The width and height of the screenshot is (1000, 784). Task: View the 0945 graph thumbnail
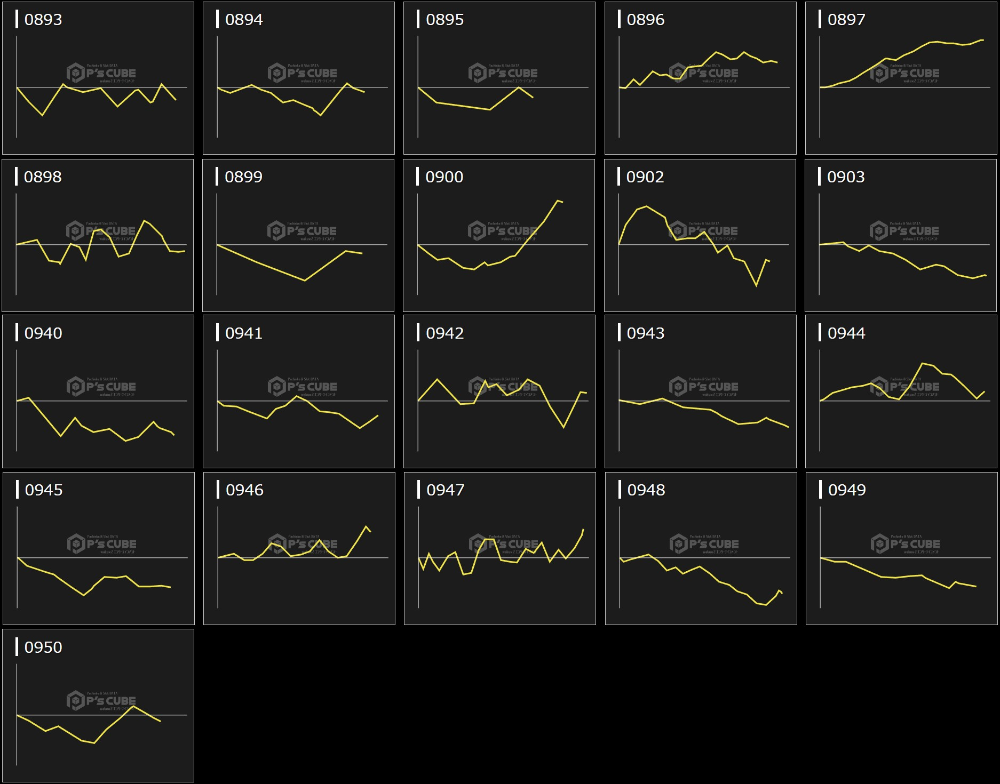(x=97, y=549)
